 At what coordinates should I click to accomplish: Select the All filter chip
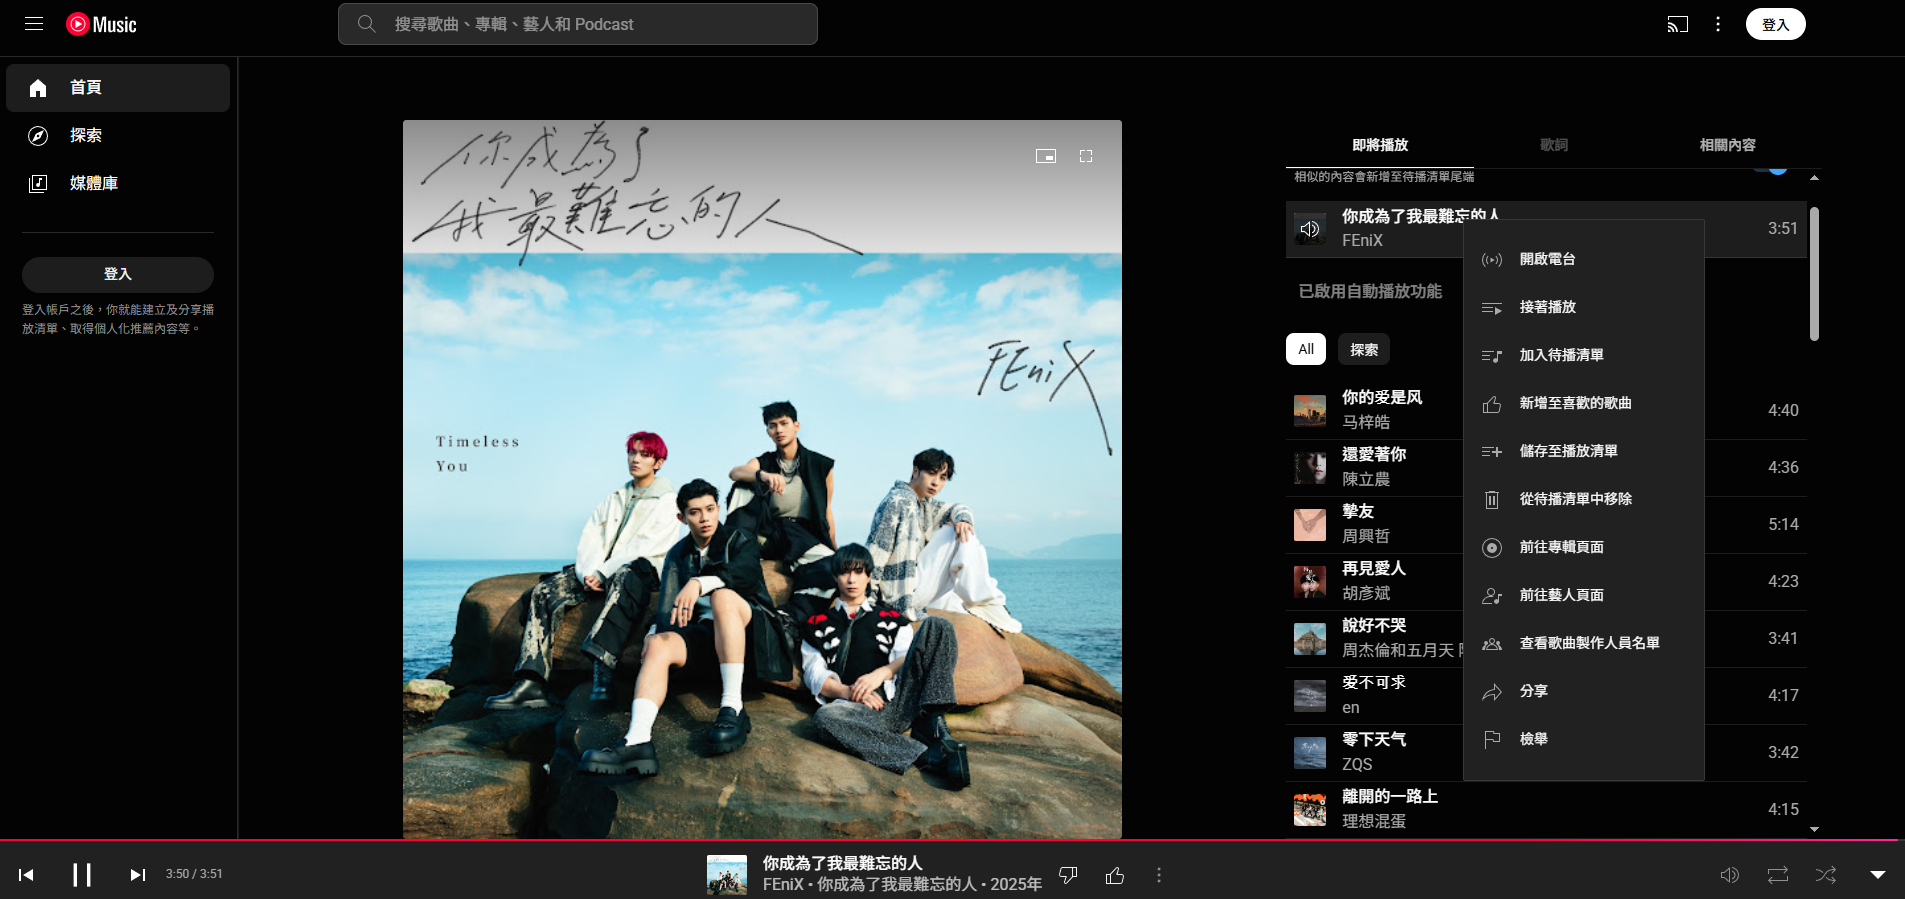1306,349
